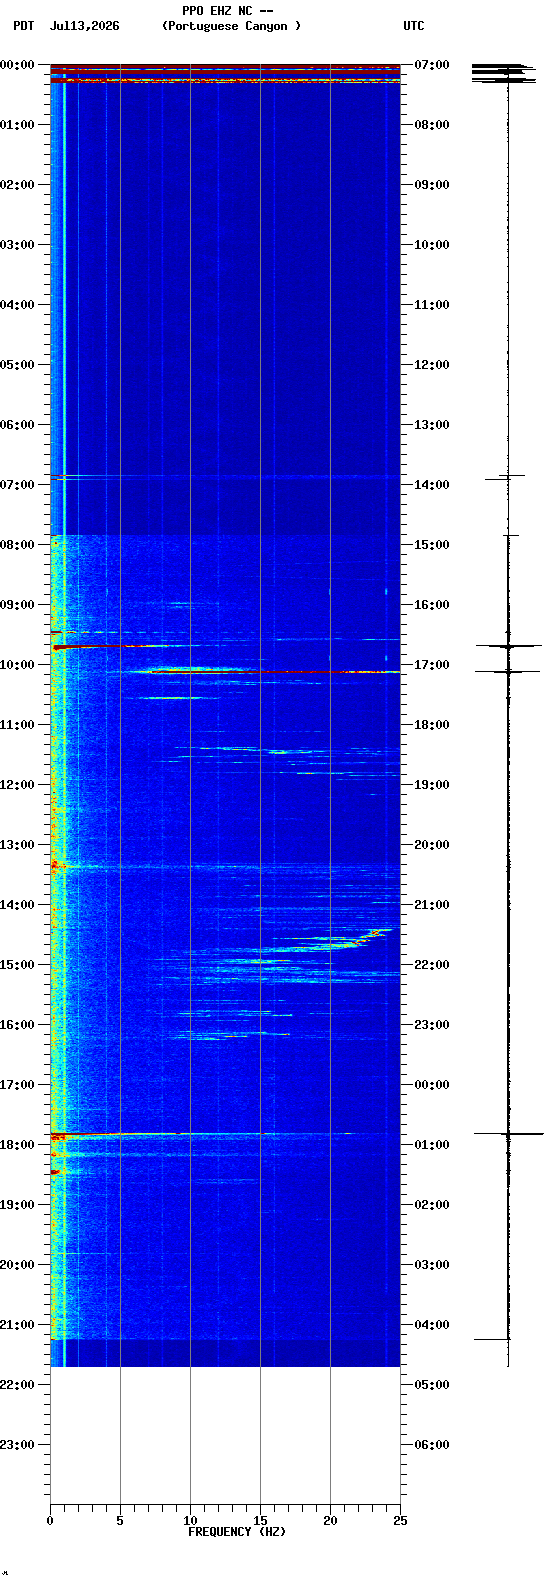The image size is (552, 1584).
Task: Click the UTC time label '02:00'
Action: (x=432, y=1205)
